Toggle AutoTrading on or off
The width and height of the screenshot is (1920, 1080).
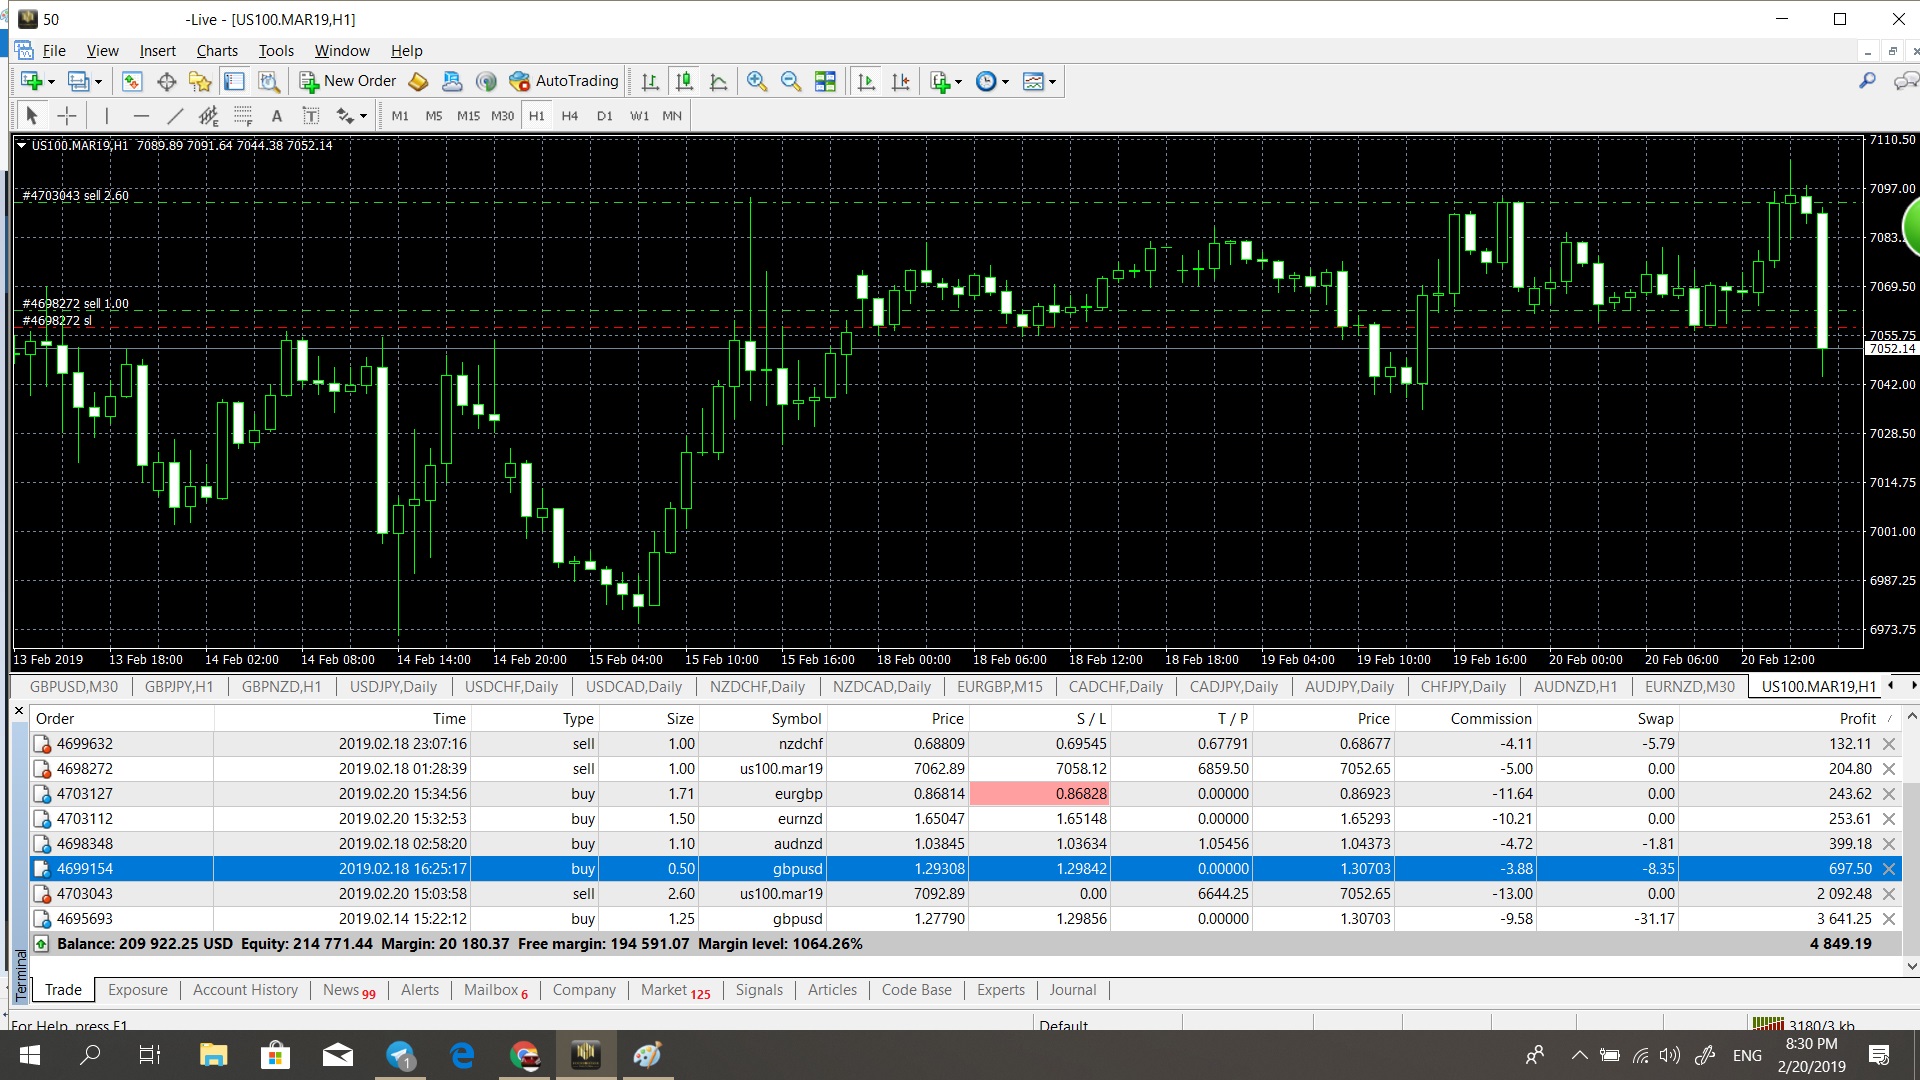pyautogui.click(x=564, y=81)
